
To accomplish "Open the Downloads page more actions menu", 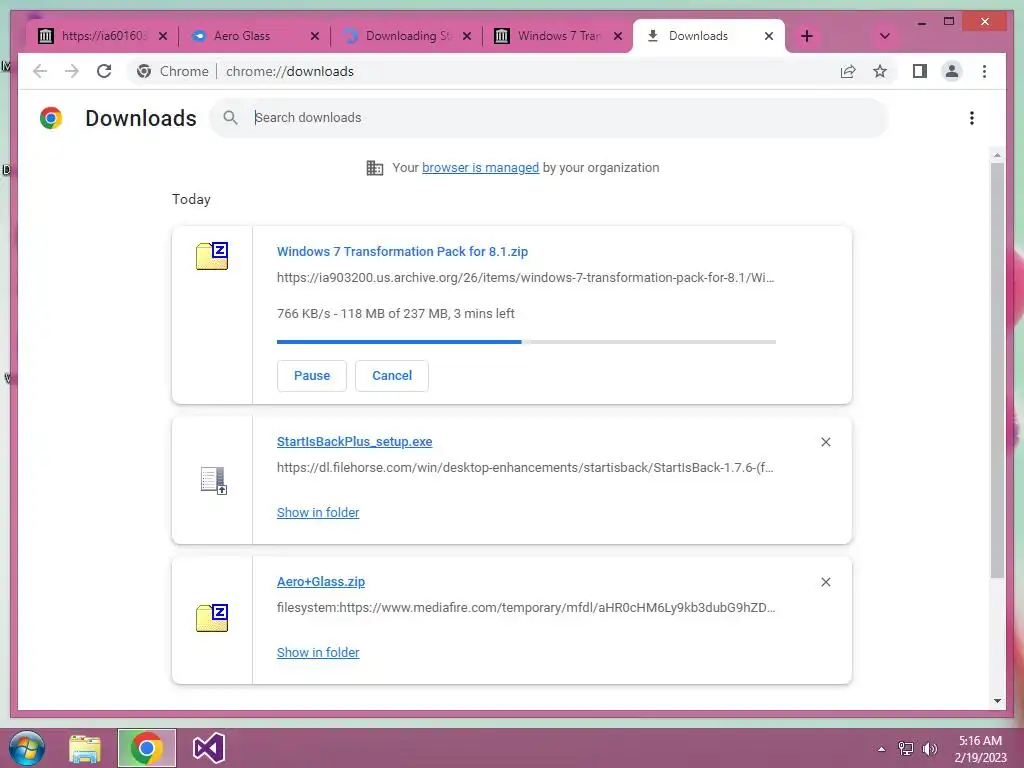I will [972, 118].
